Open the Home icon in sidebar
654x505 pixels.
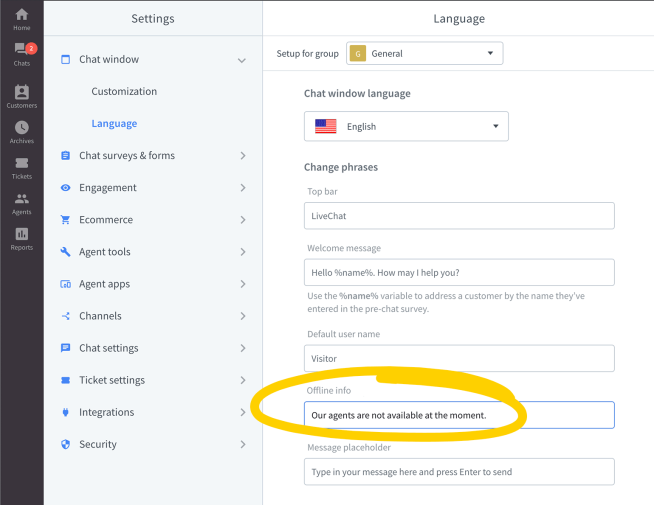(x=21, y=17)
